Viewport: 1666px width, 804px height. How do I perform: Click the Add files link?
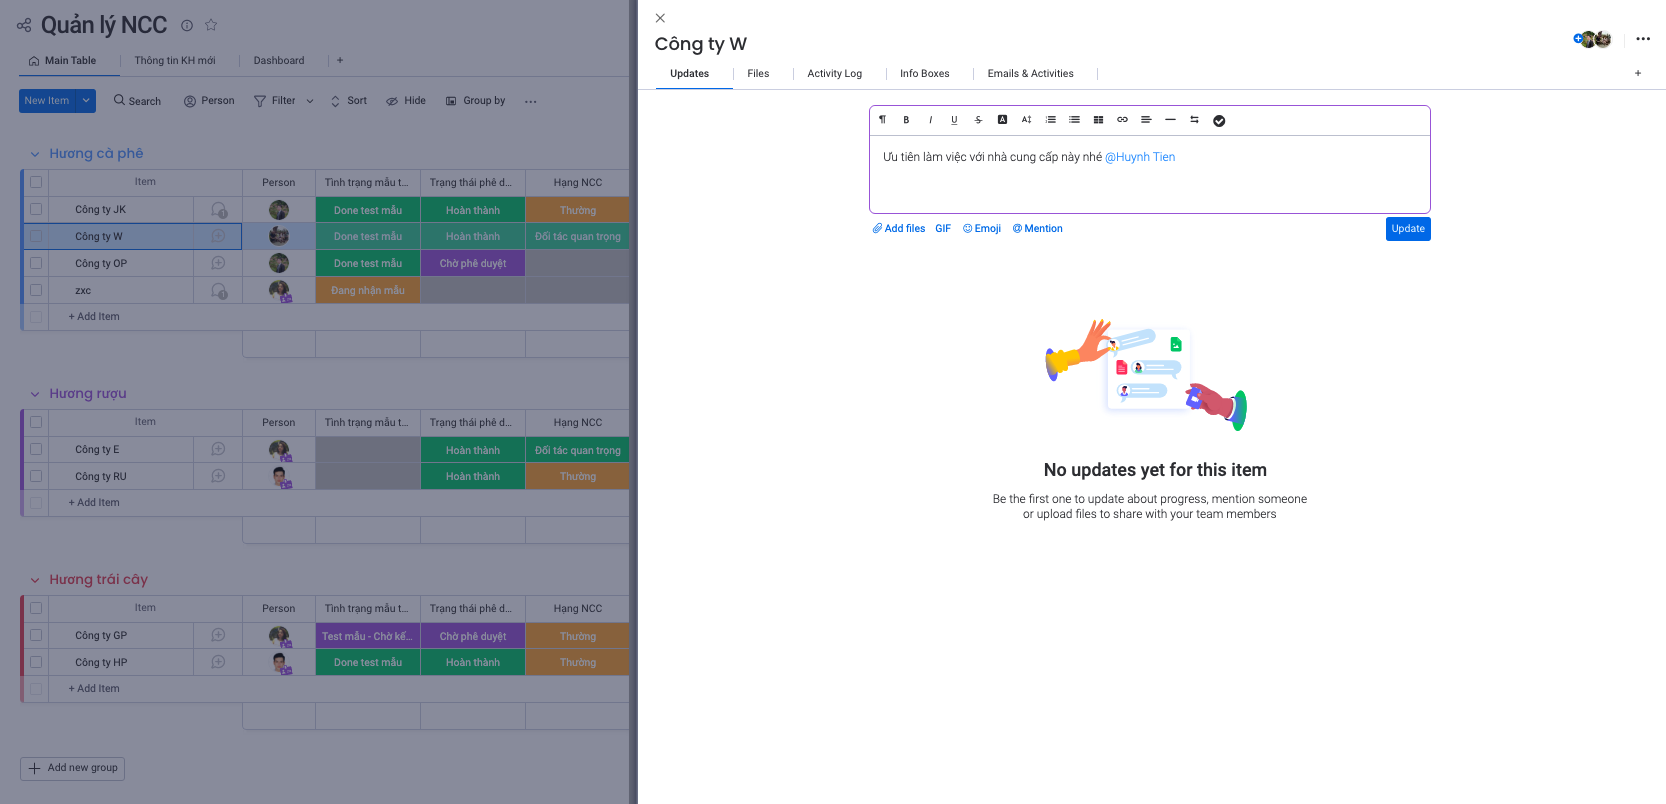click(x=899, y=229)
